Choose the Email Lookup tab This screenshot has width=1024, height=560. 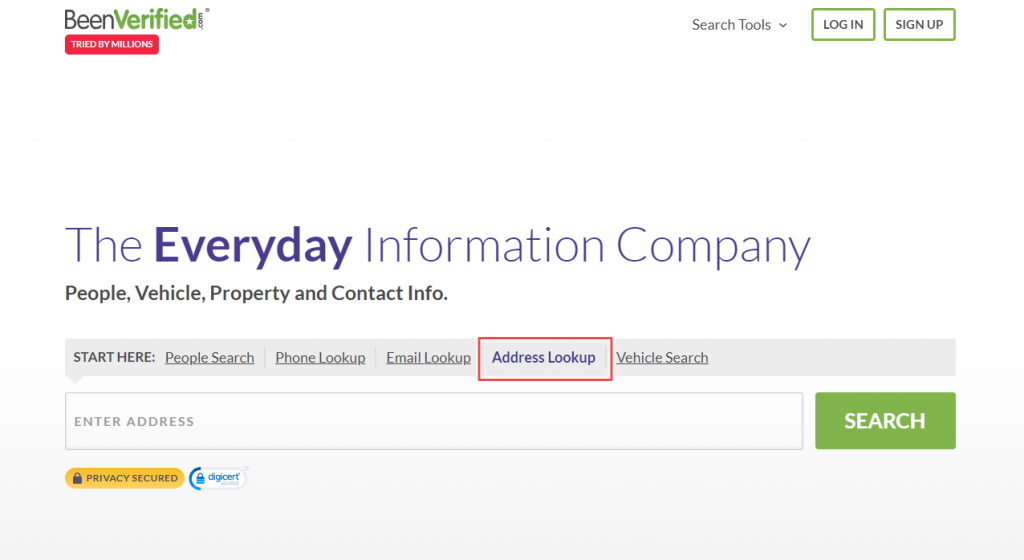[x=428, y=358]
